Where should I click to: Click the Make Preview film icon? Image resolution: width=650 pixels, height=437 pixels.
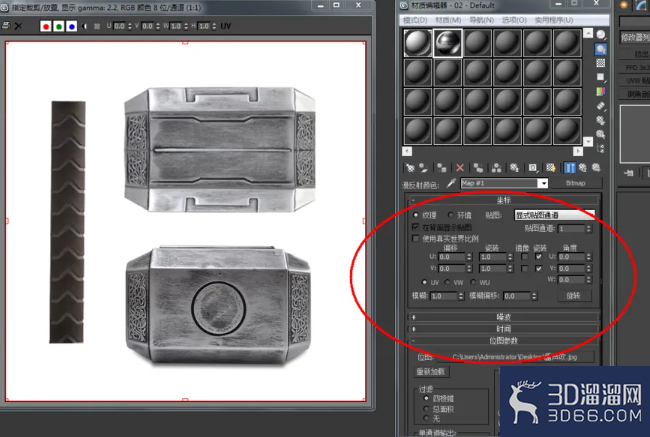coord(601,106)
